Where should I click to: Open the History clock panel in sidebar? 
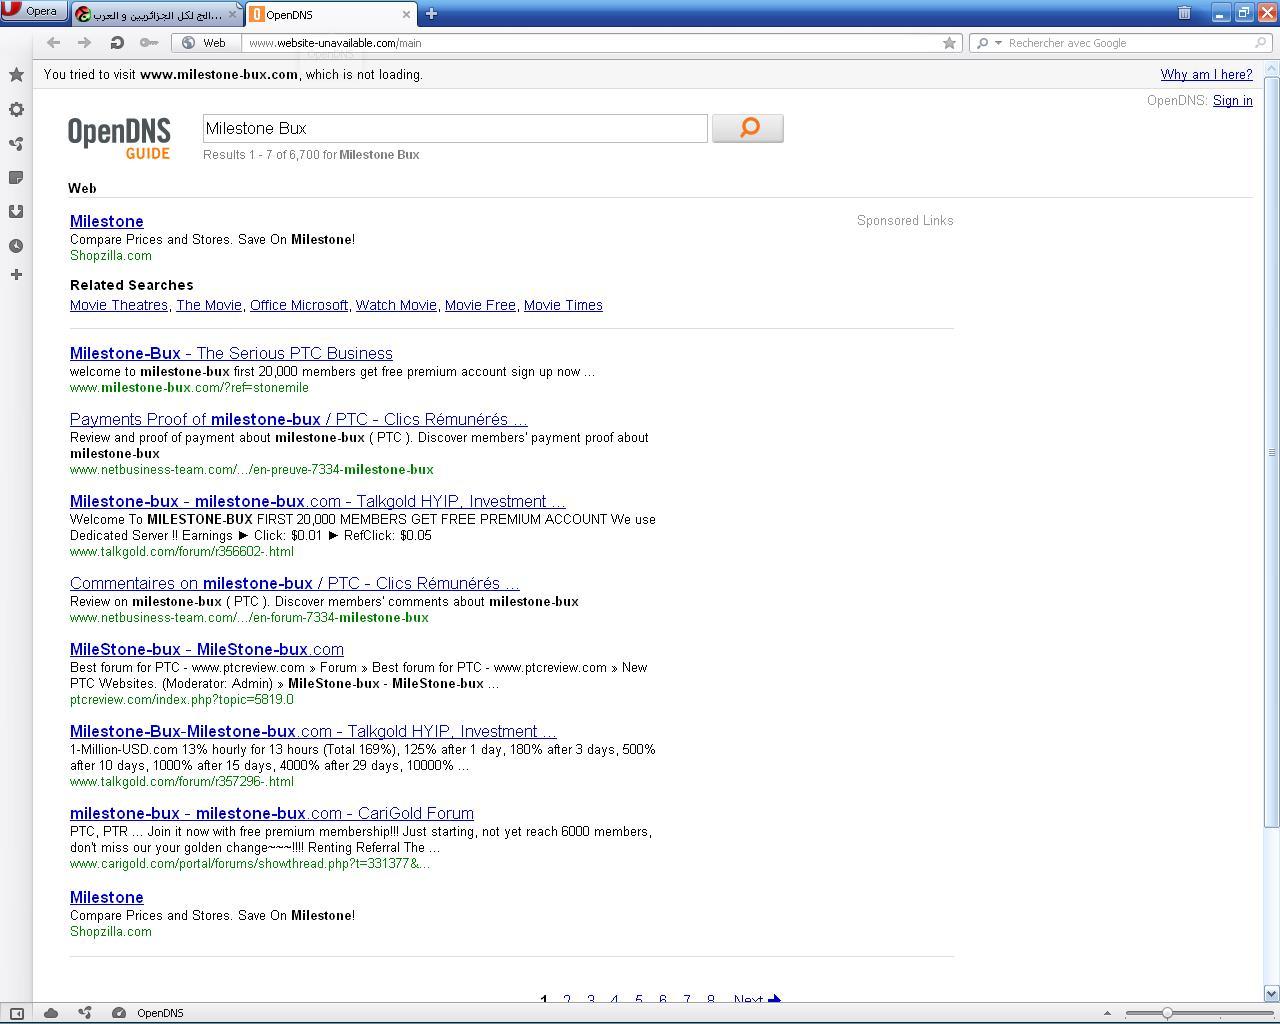point(16,245)
